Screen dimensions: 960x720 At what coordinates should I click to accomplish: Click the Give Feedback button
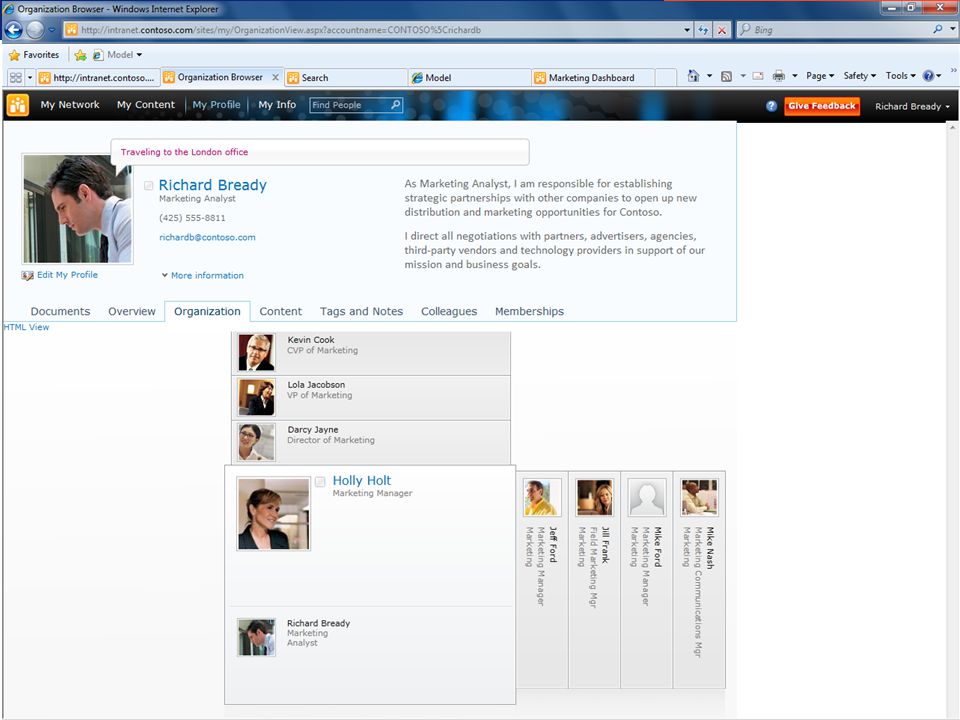coord(822,106)
